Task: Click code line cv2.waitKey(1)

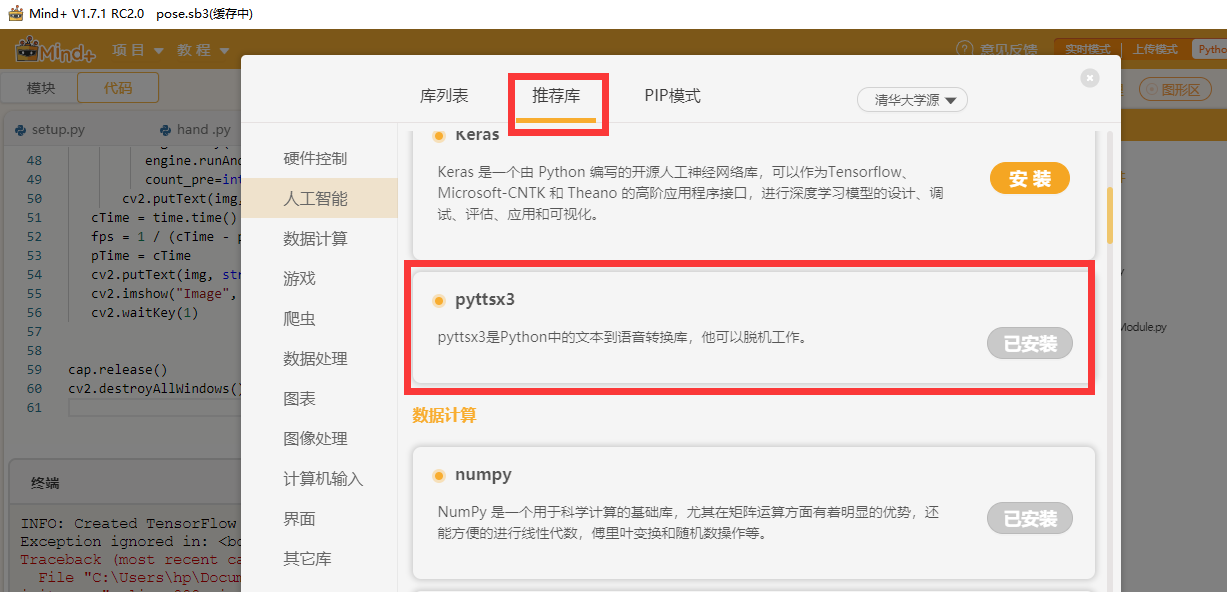Action: click(144, 312)
